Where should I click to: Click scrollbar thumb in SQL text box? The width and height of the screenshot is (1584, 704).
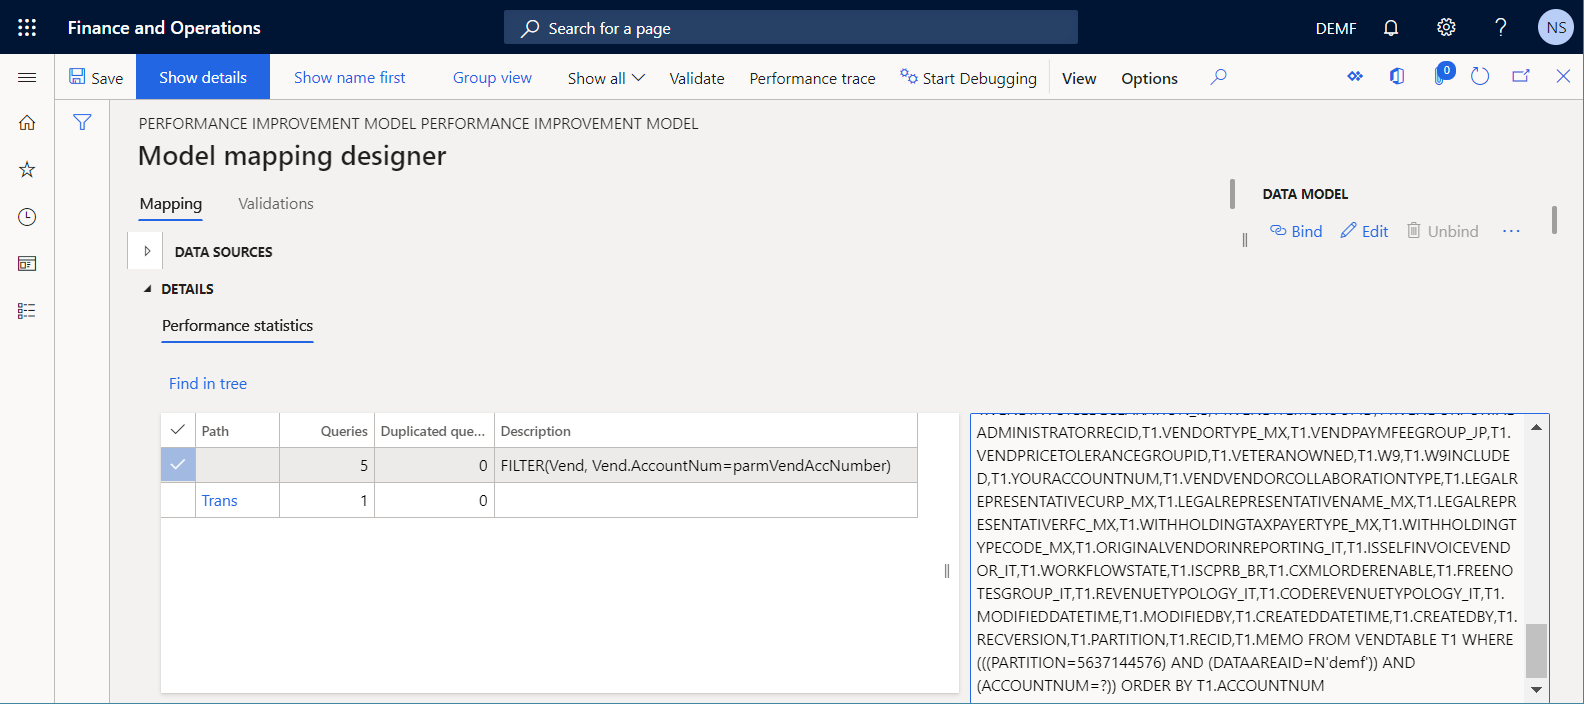(x=1537, y=651)
